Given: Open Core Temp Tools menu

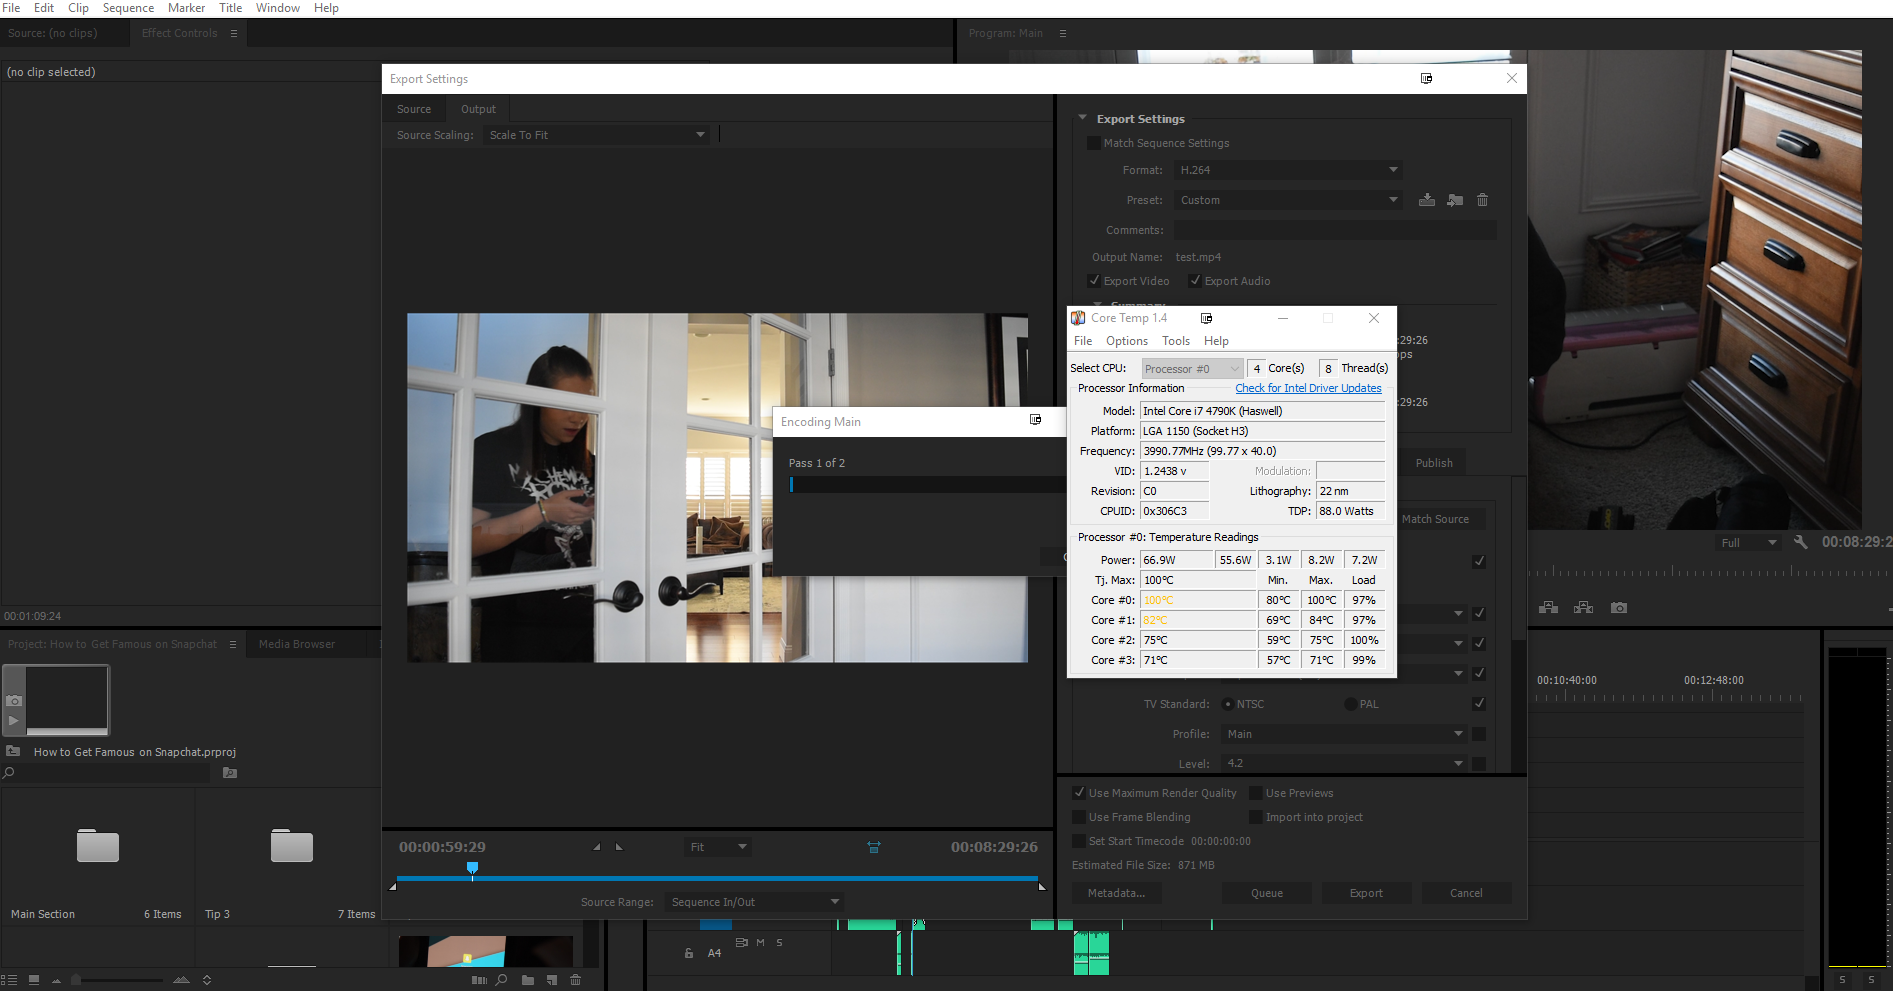Looking at the screenshot, I should click(1176, 341).
